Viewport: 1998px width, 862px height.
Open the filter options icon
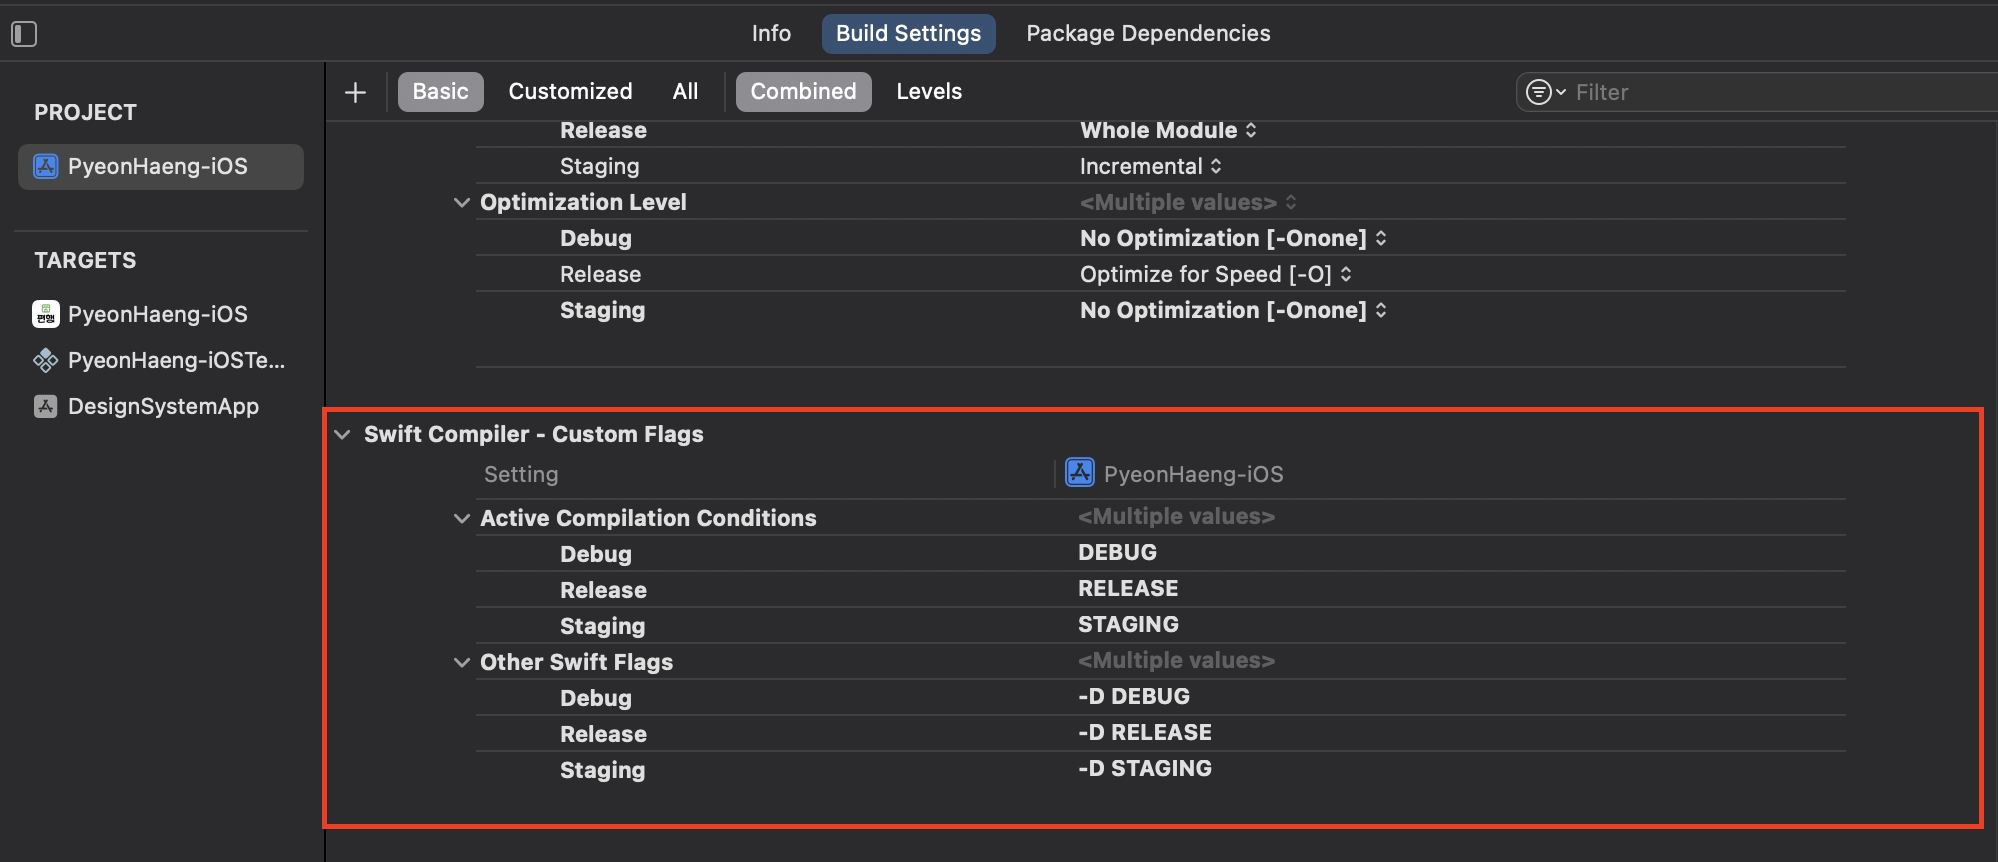coord(1544,92)
